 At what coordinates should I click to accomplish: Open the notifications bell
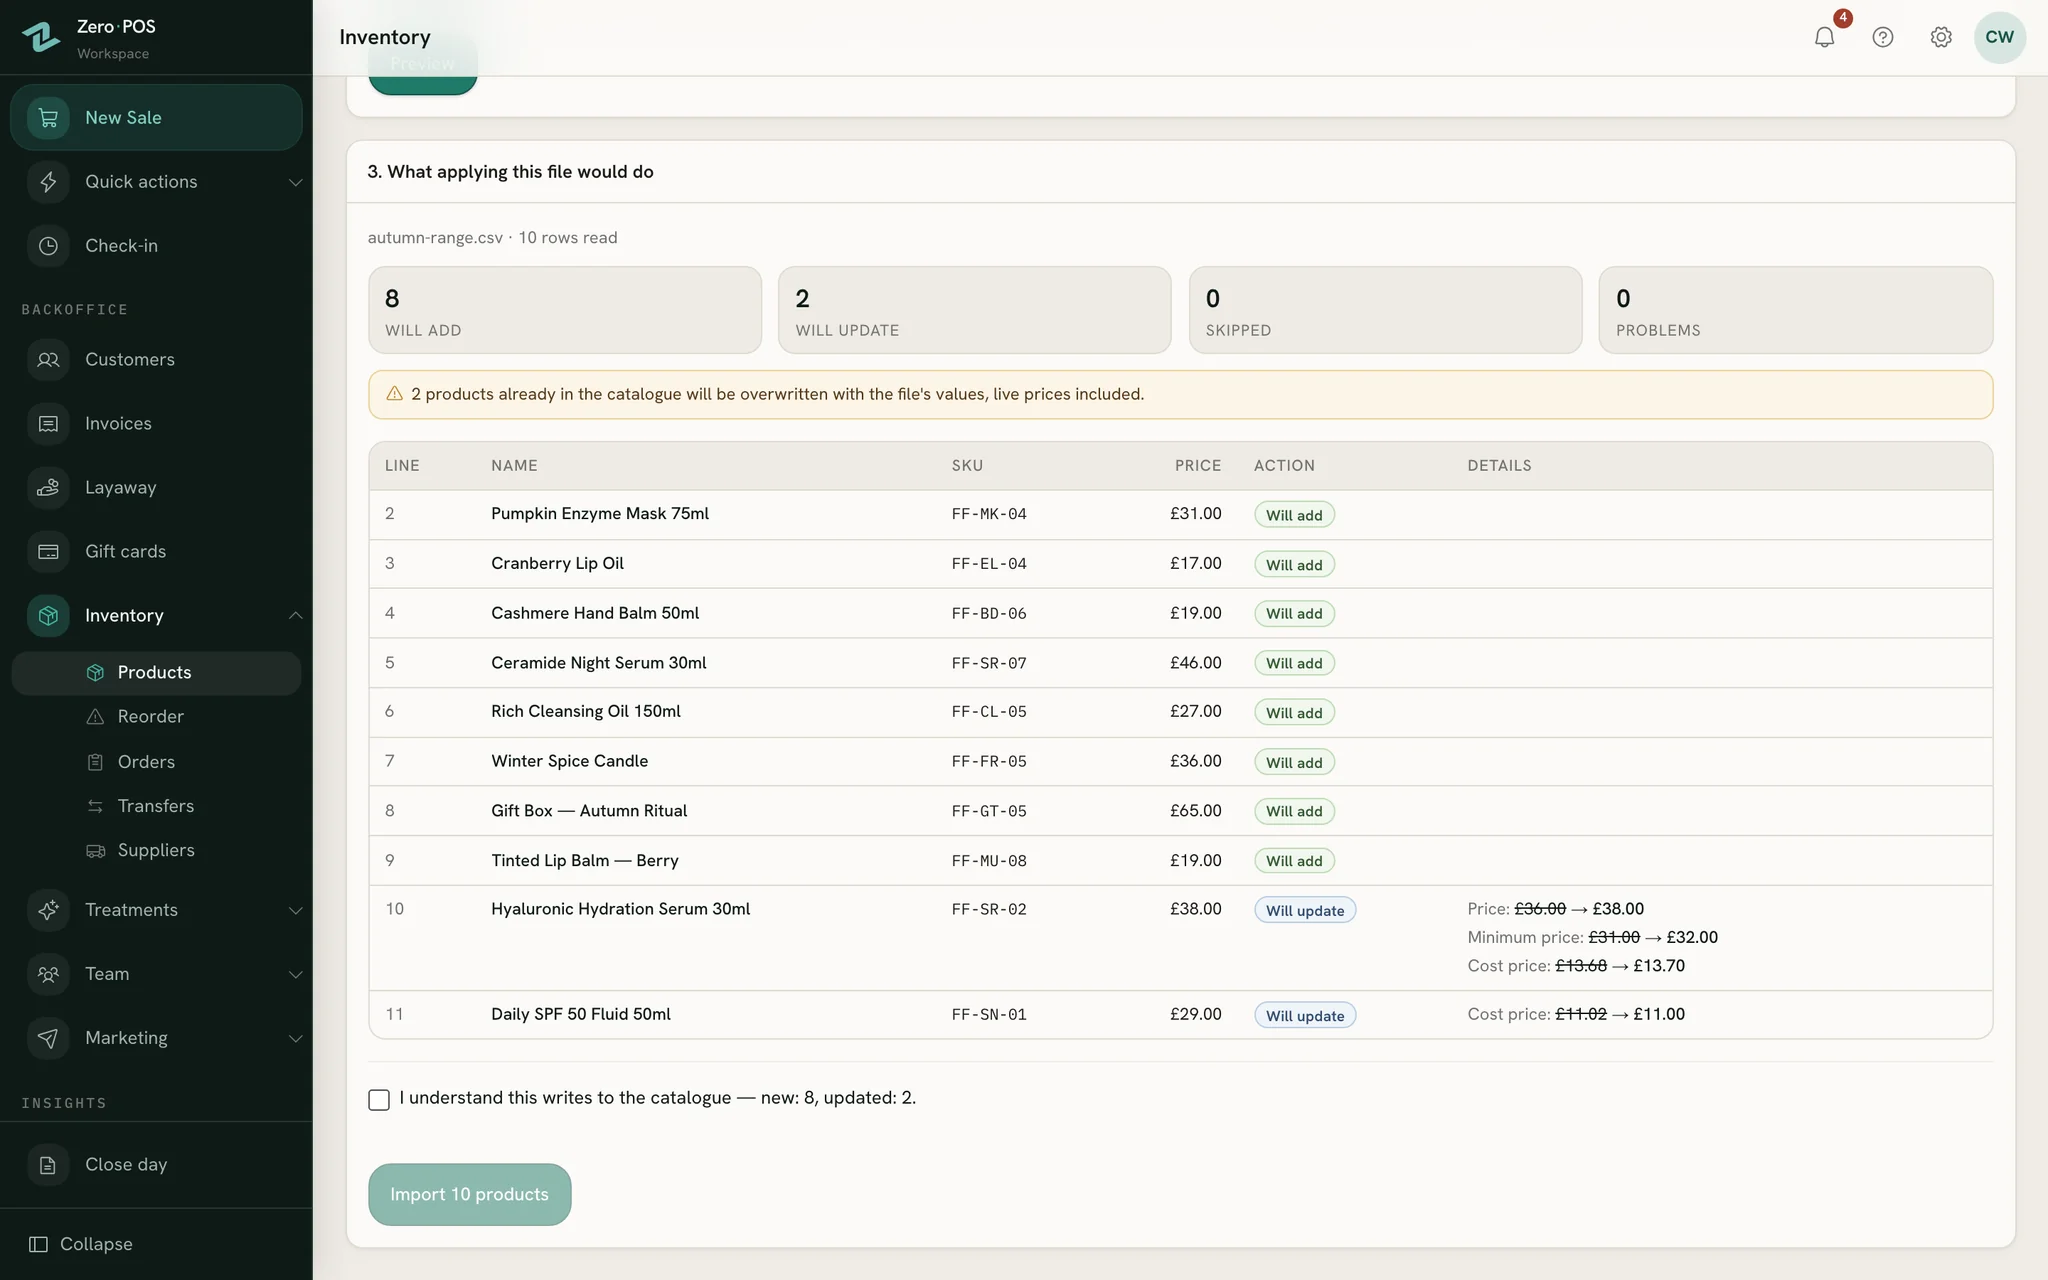[x=1824, y=37]
